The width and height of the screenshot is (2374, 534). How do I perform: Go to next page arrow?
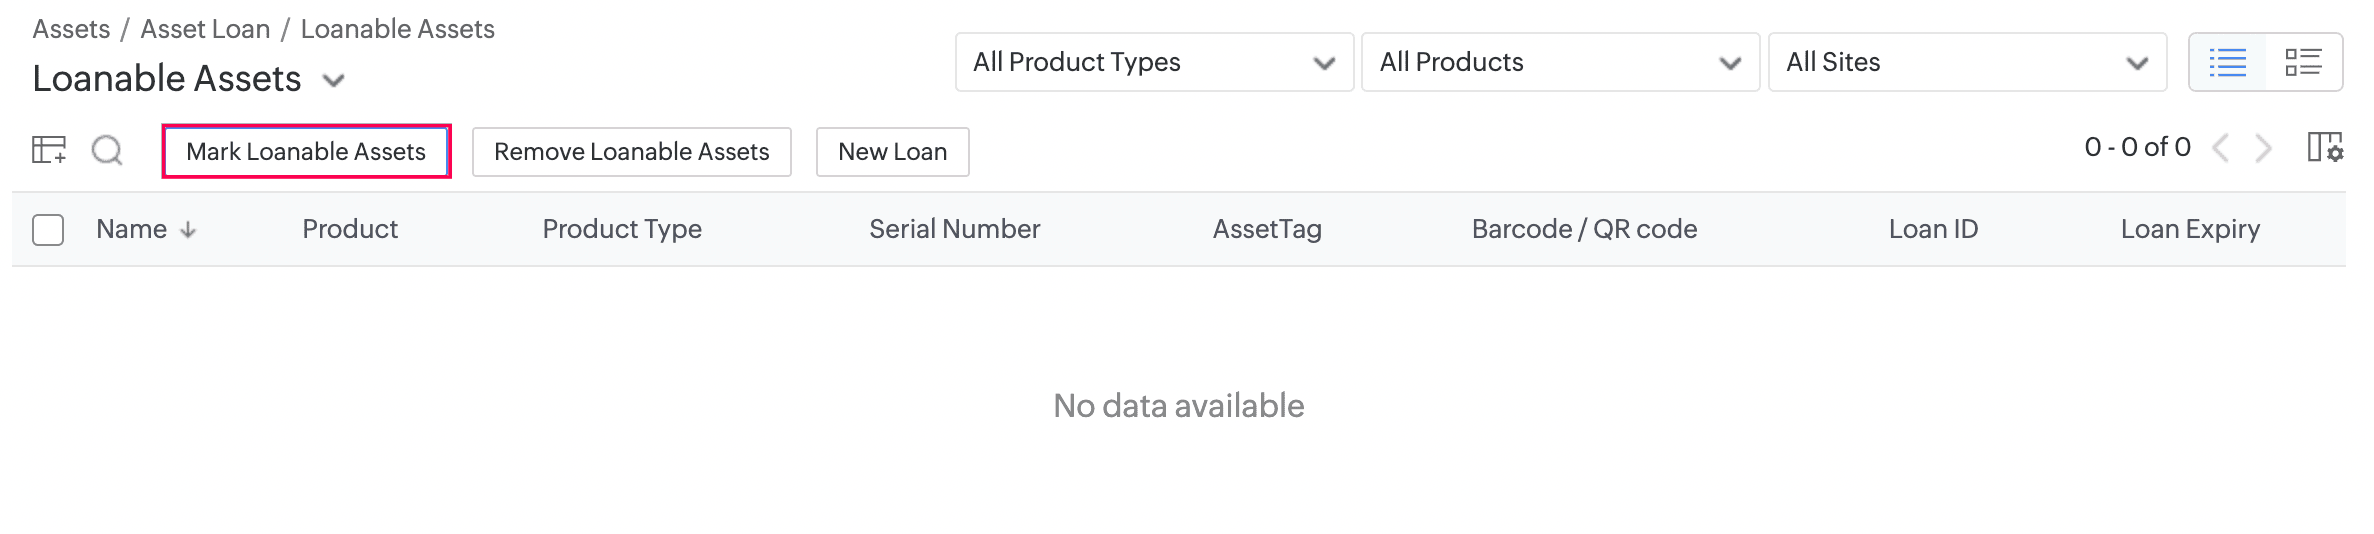(x=2264, y=148)
